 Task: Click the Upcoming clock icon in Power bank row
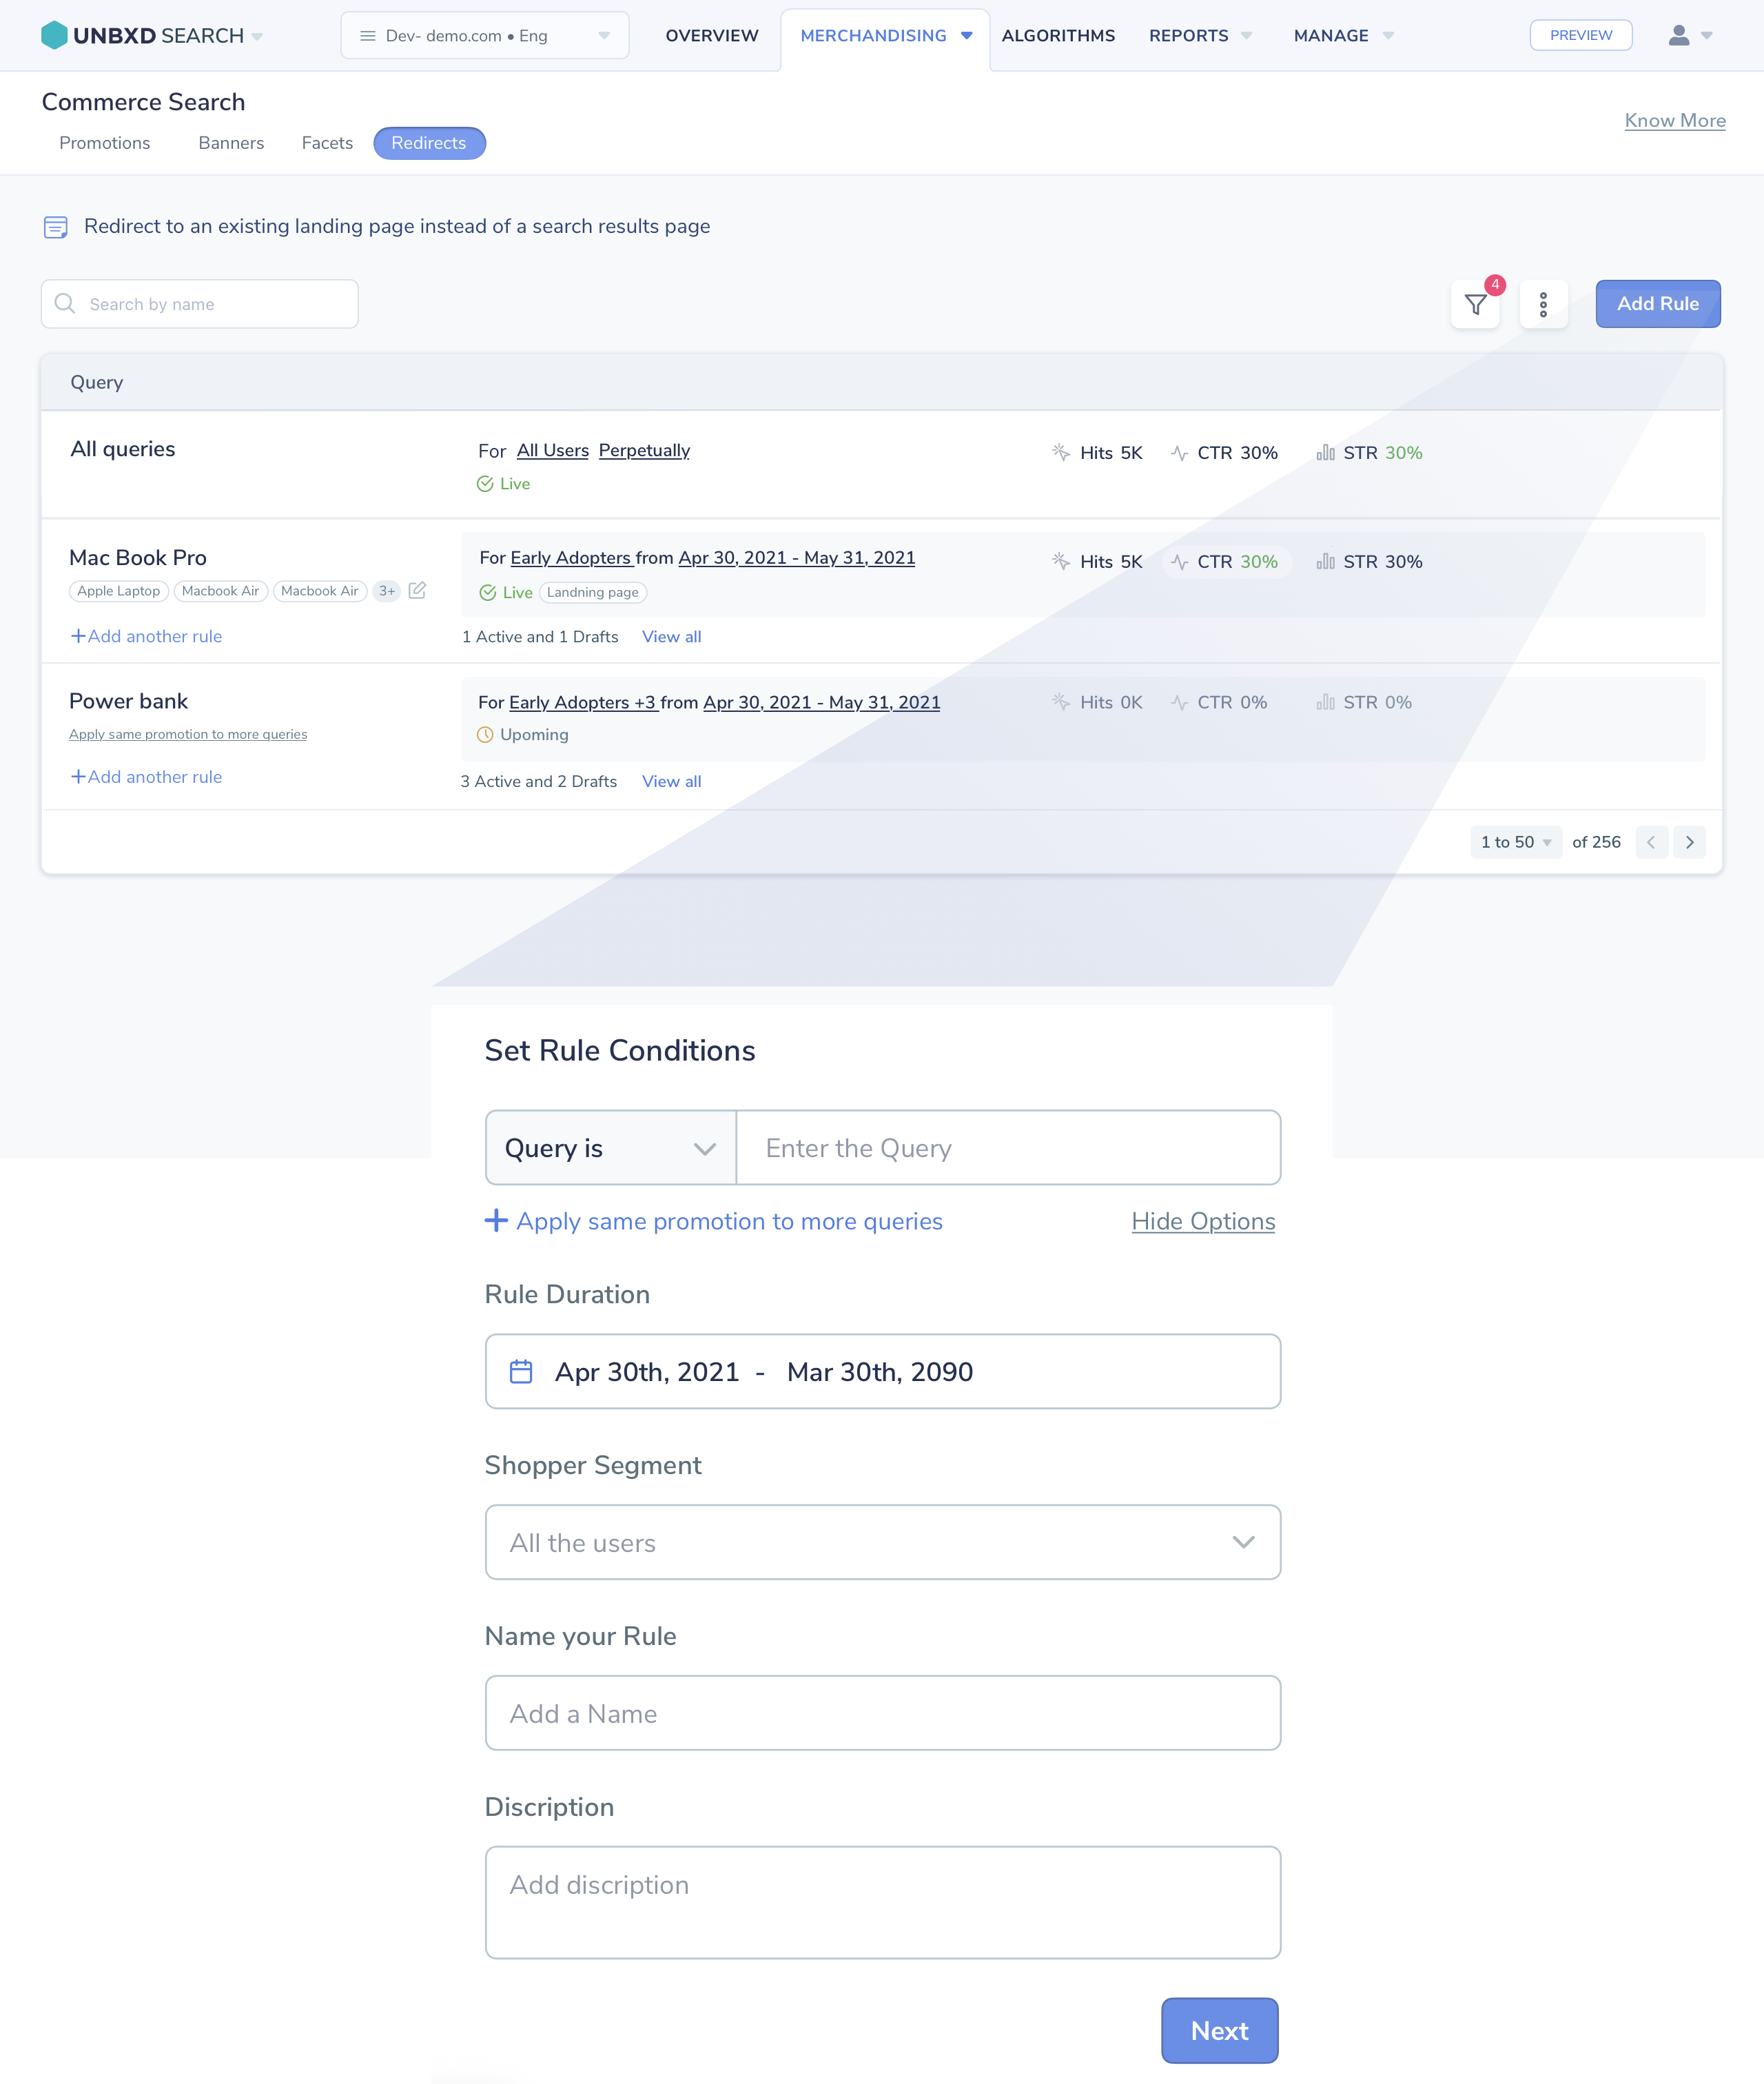[x=485, y=734]
